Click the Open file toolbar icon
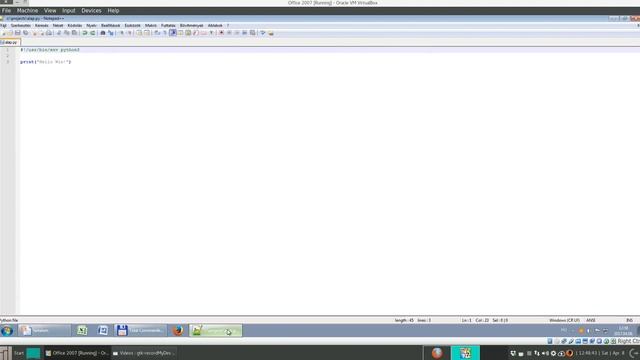Viewport: 640px width, 360px height. [10, 33]
